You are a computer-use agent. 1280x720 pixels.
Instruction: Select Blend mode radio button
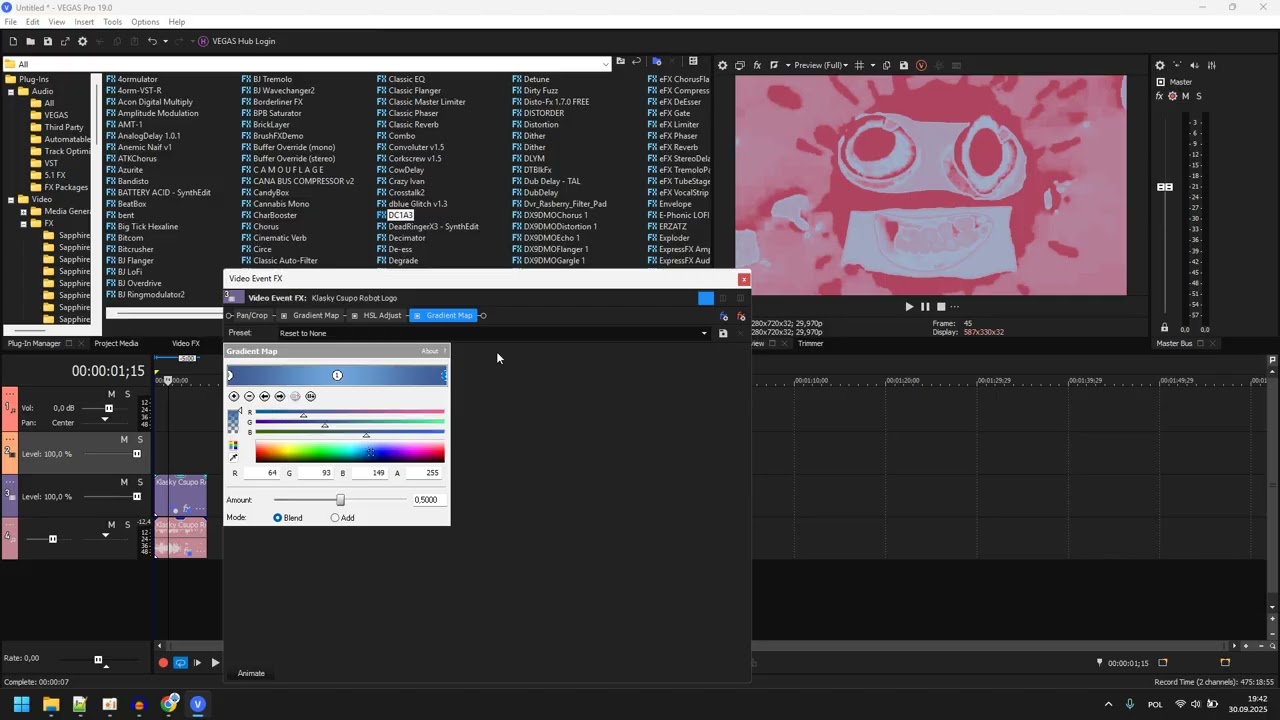coord(278,518)
